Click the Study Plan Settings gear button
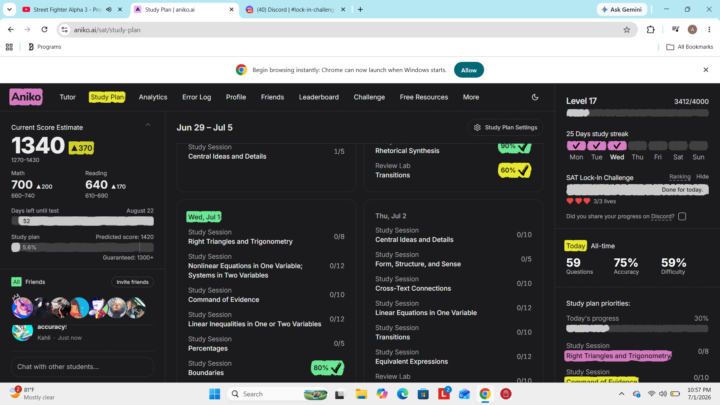720x405 pixels. [x=505, y=127]
